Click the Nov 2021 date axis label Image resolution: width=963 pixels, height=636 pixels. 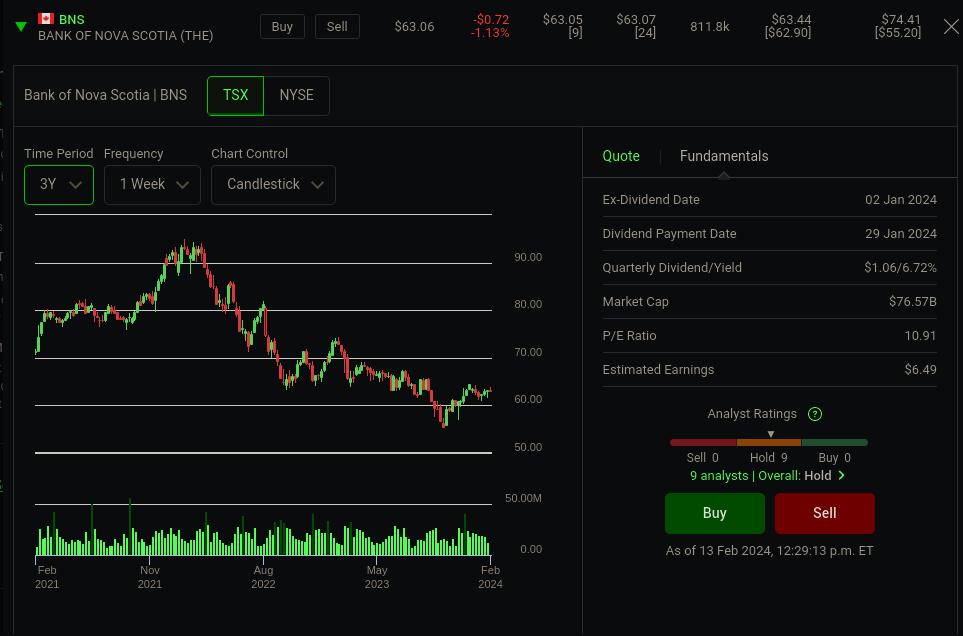tap(149, 577)
